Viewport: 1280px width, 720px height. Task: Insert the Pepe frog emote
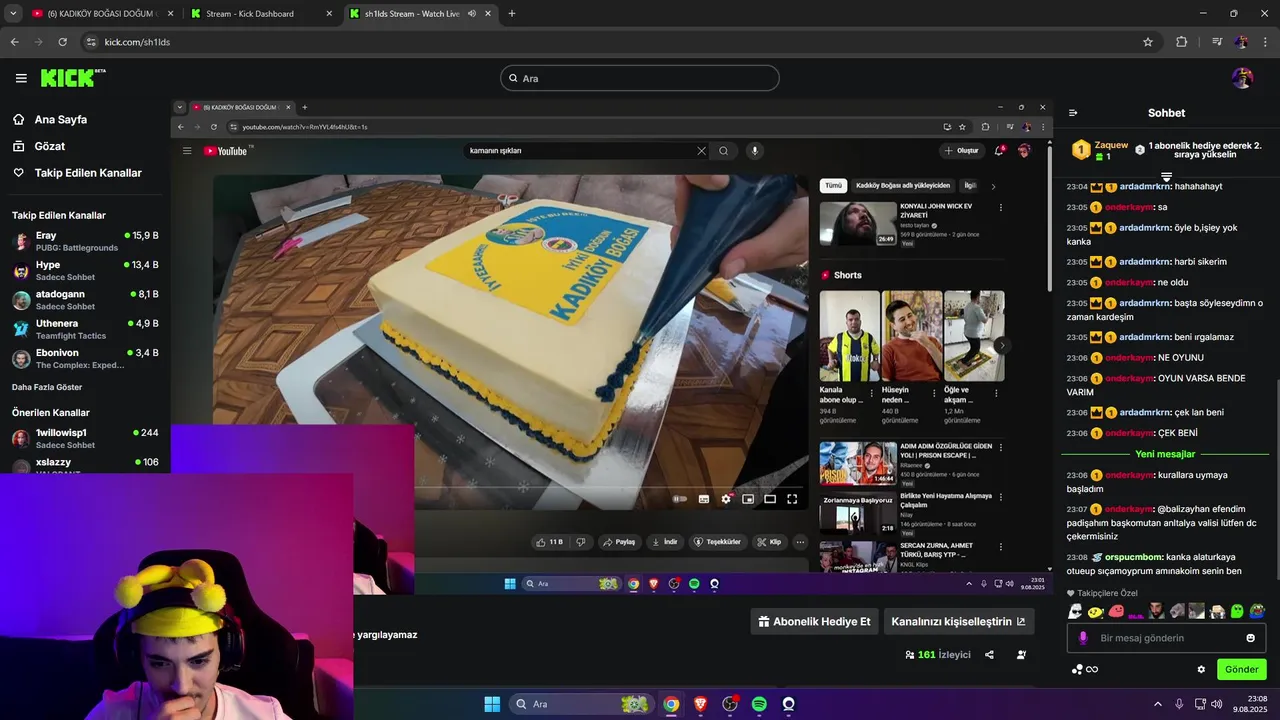[1257, 611]
